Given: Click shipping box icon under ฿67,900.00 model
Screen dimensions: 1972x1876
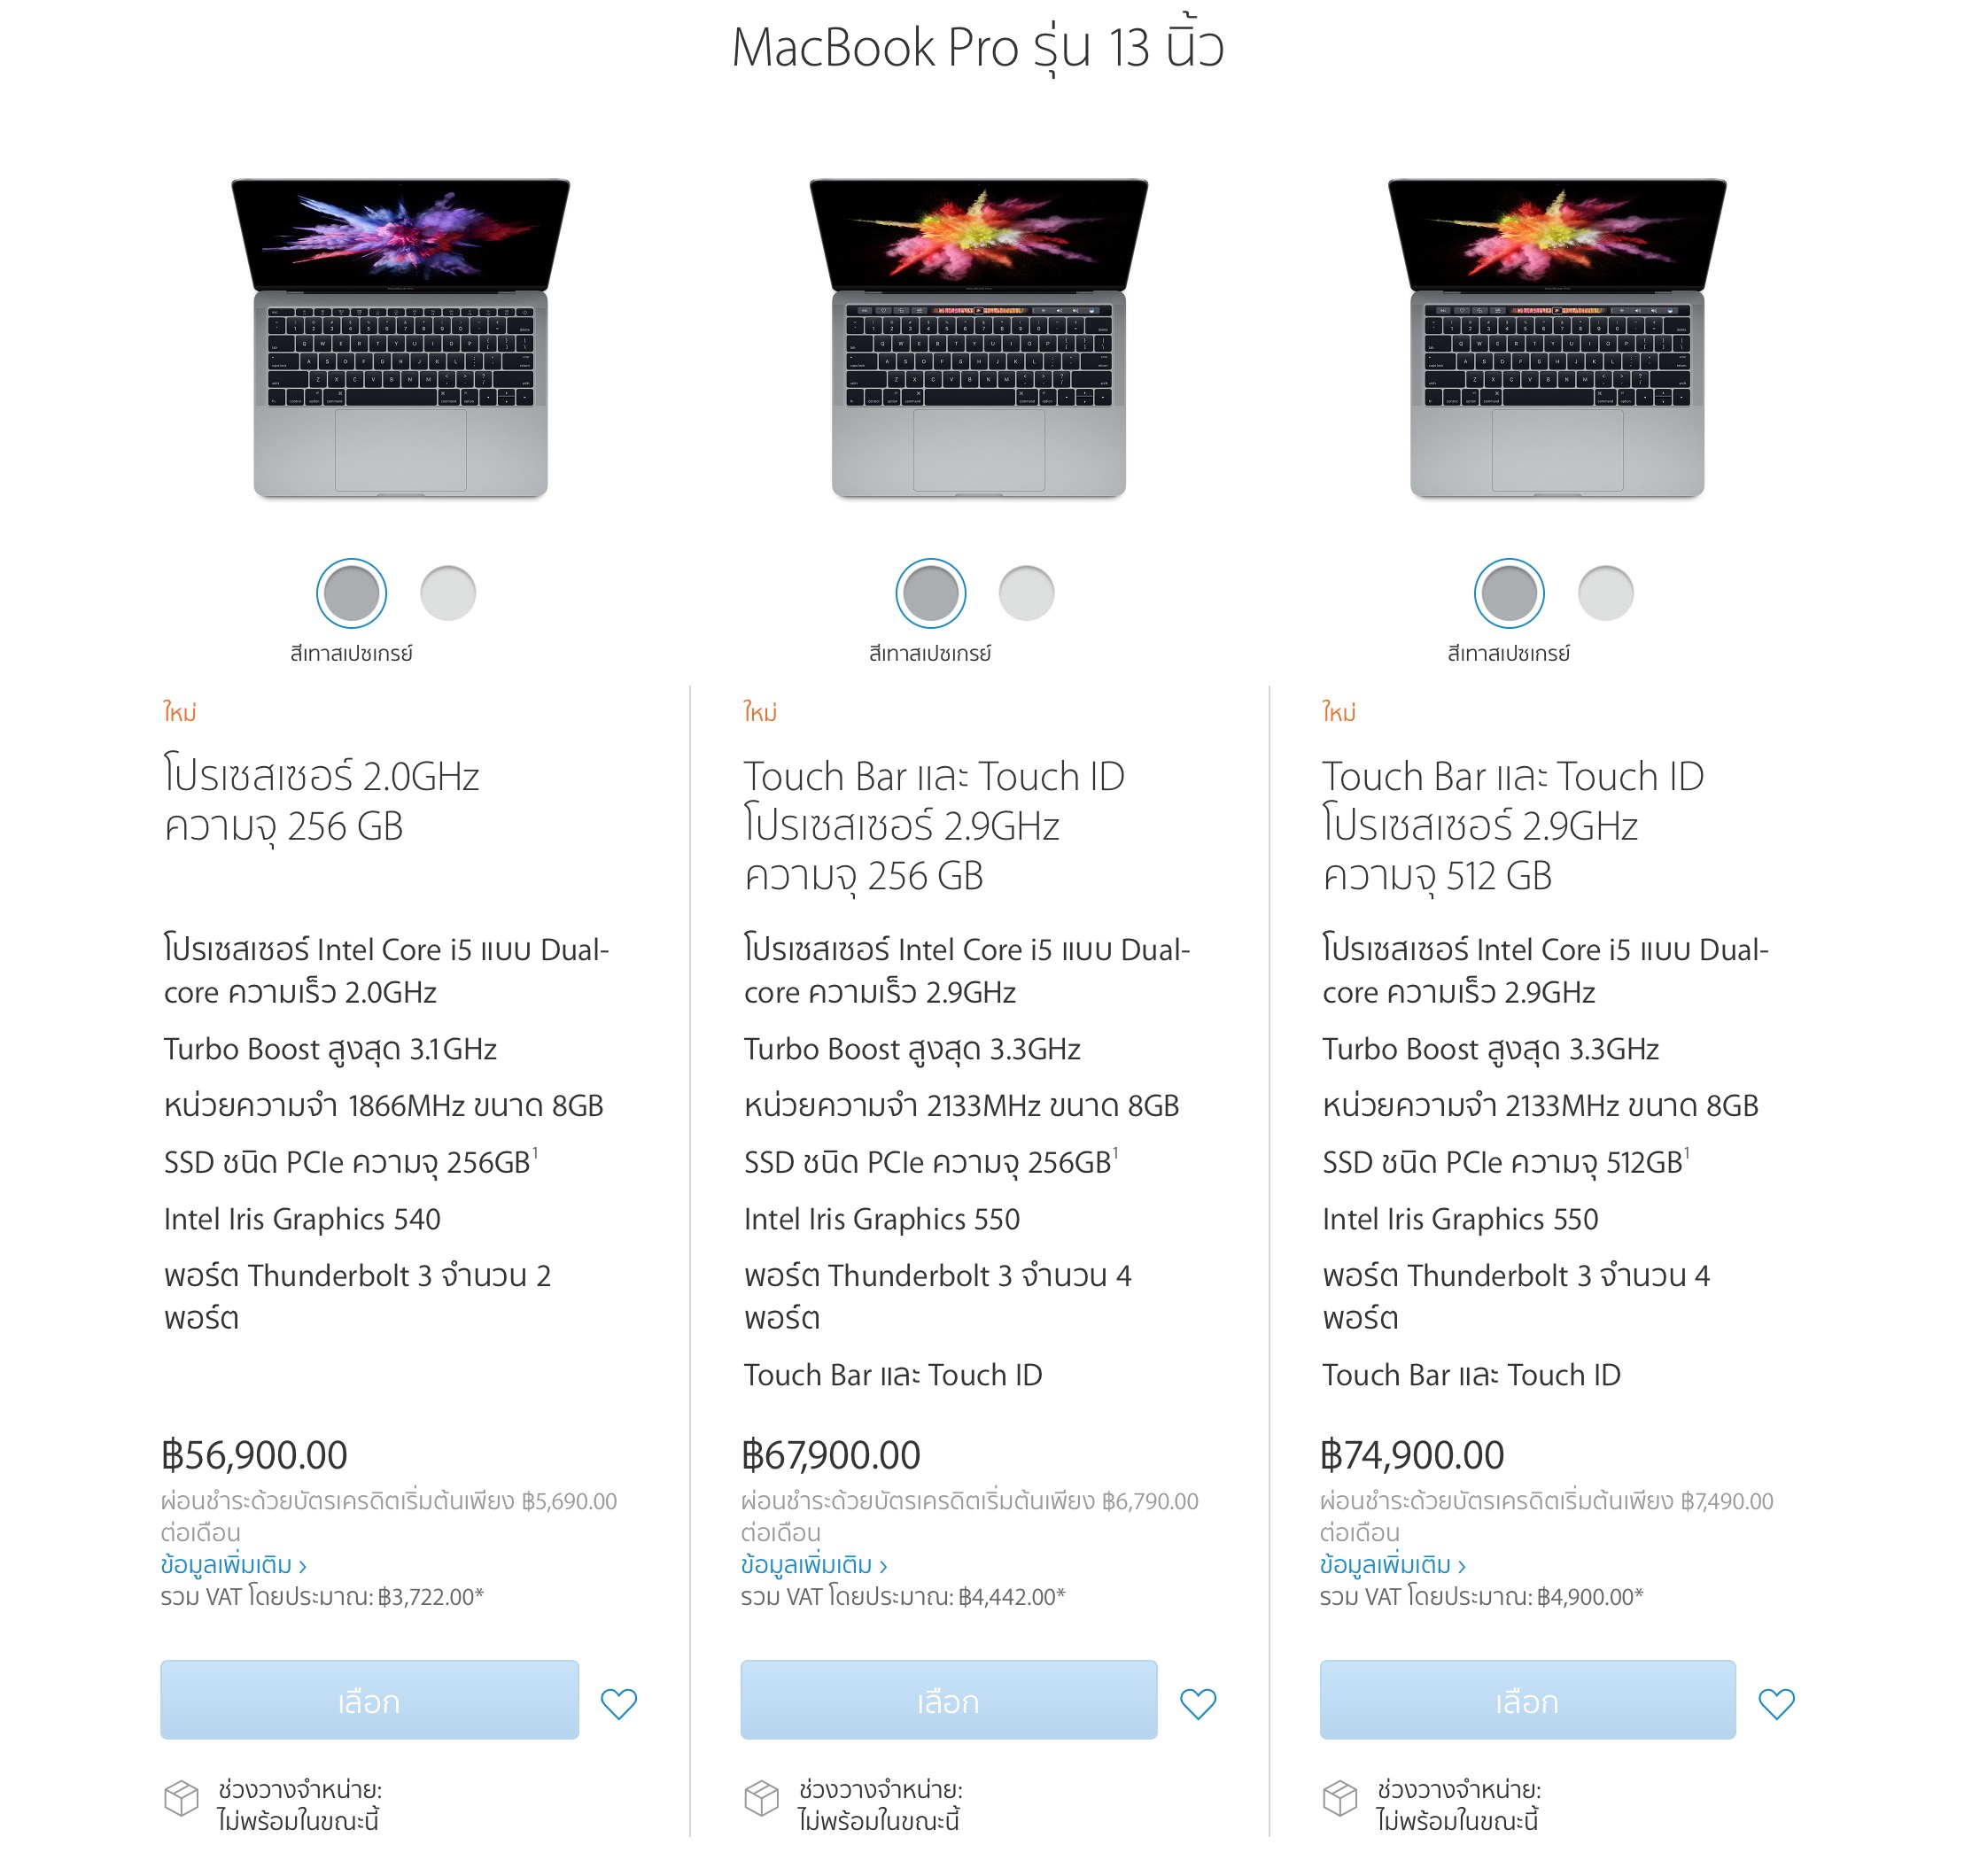Looking at the screenshot, I should 761,1798.
